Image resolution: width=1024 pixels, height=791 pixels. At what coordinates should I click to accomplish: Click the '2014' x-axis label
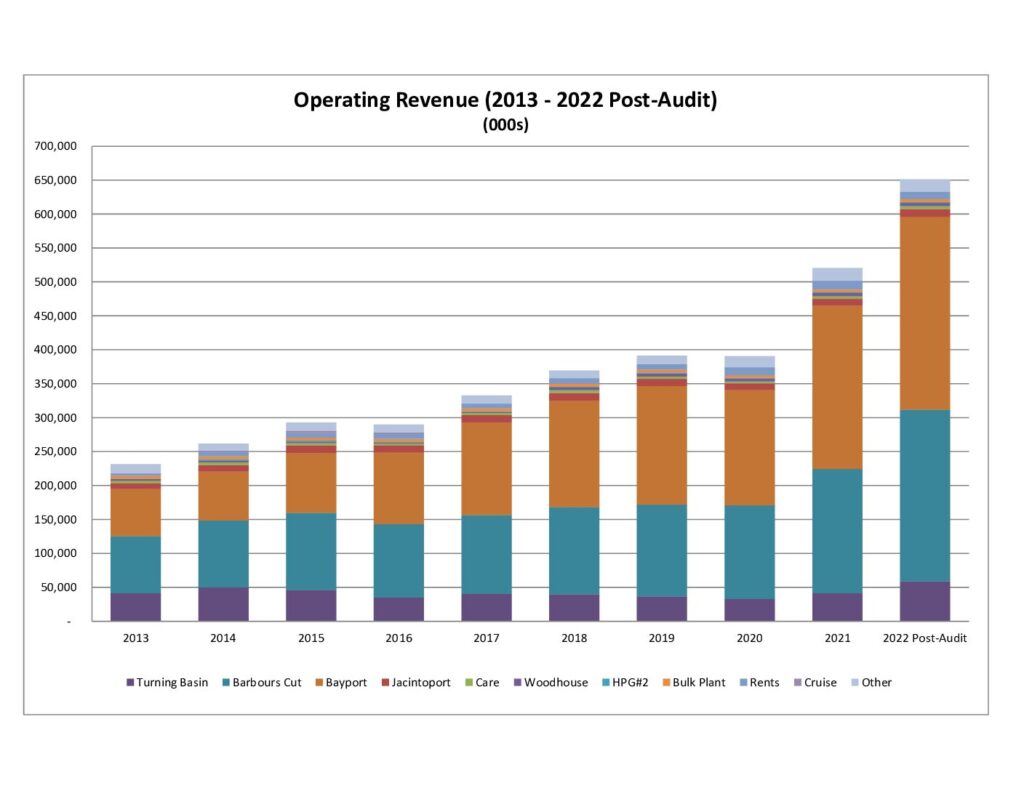[223, 638]
